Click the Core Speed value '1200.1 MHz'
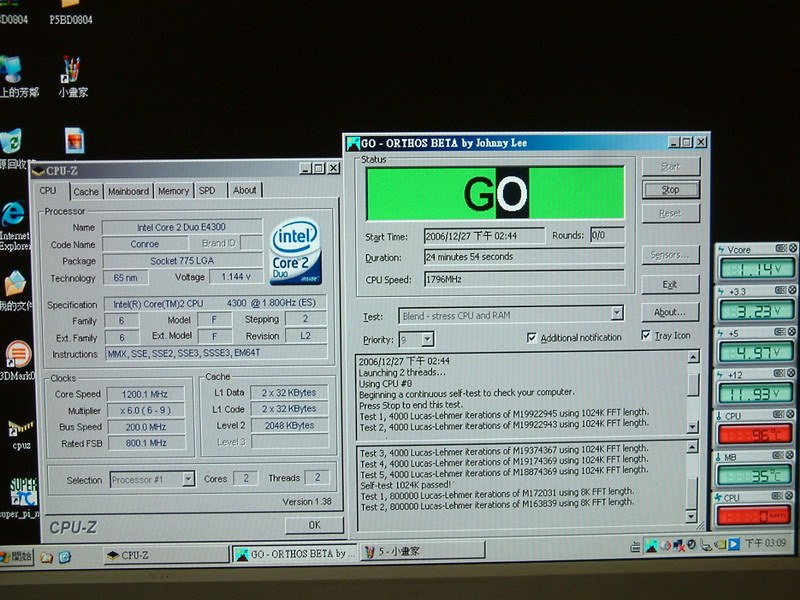 pyautogui.click(x=145, y=394)
